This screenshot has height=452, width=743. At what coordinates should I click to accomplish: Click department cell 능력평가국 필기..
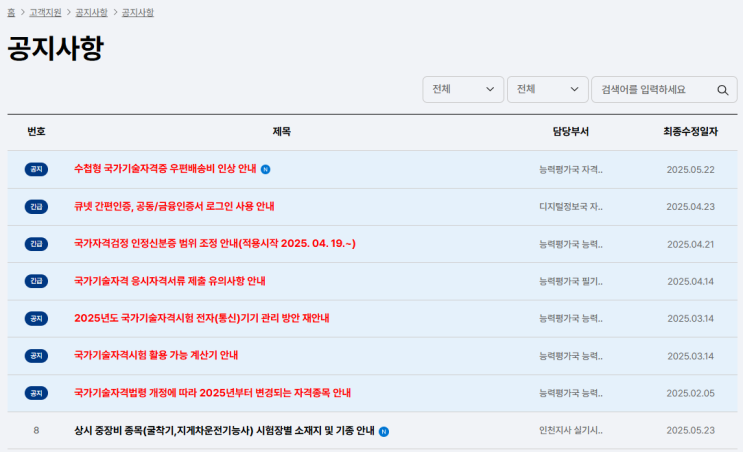click(571, 281)
